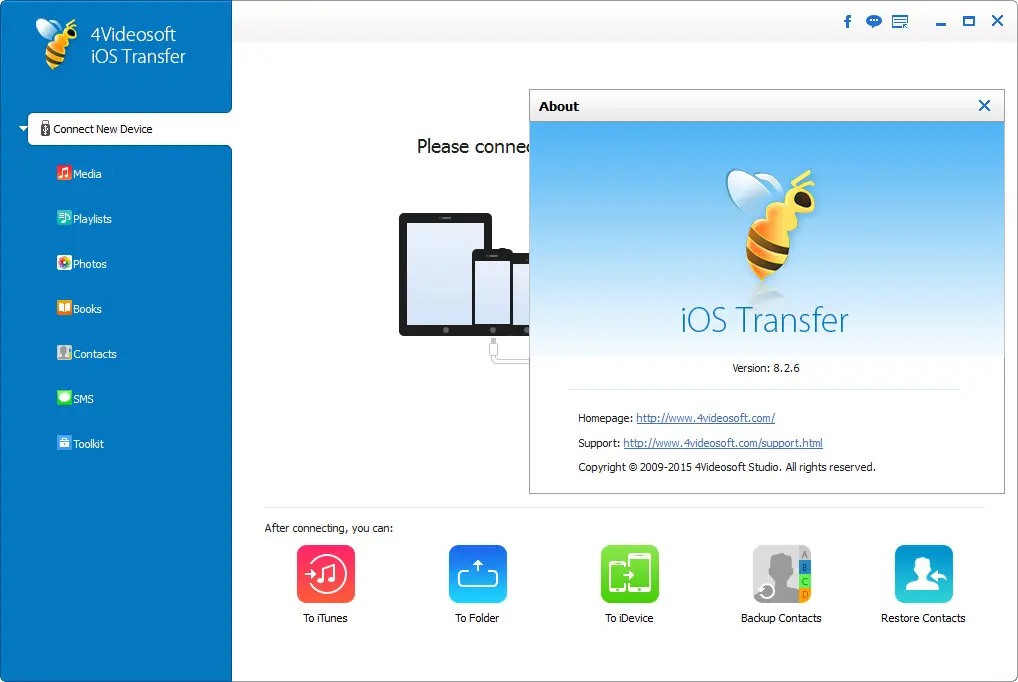The width and height of the screenshot is (1018, 682).
Task: Close the About dialog
Action: 984,106
